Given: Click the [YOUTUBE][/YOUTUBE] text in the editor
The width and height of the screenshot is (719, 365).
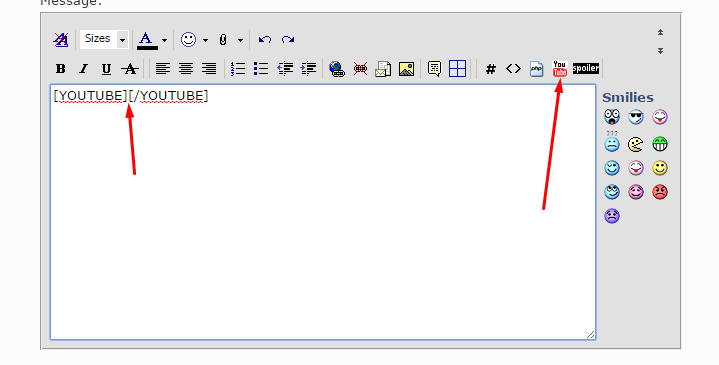Looking at the screenshot, I should point(131,96).
